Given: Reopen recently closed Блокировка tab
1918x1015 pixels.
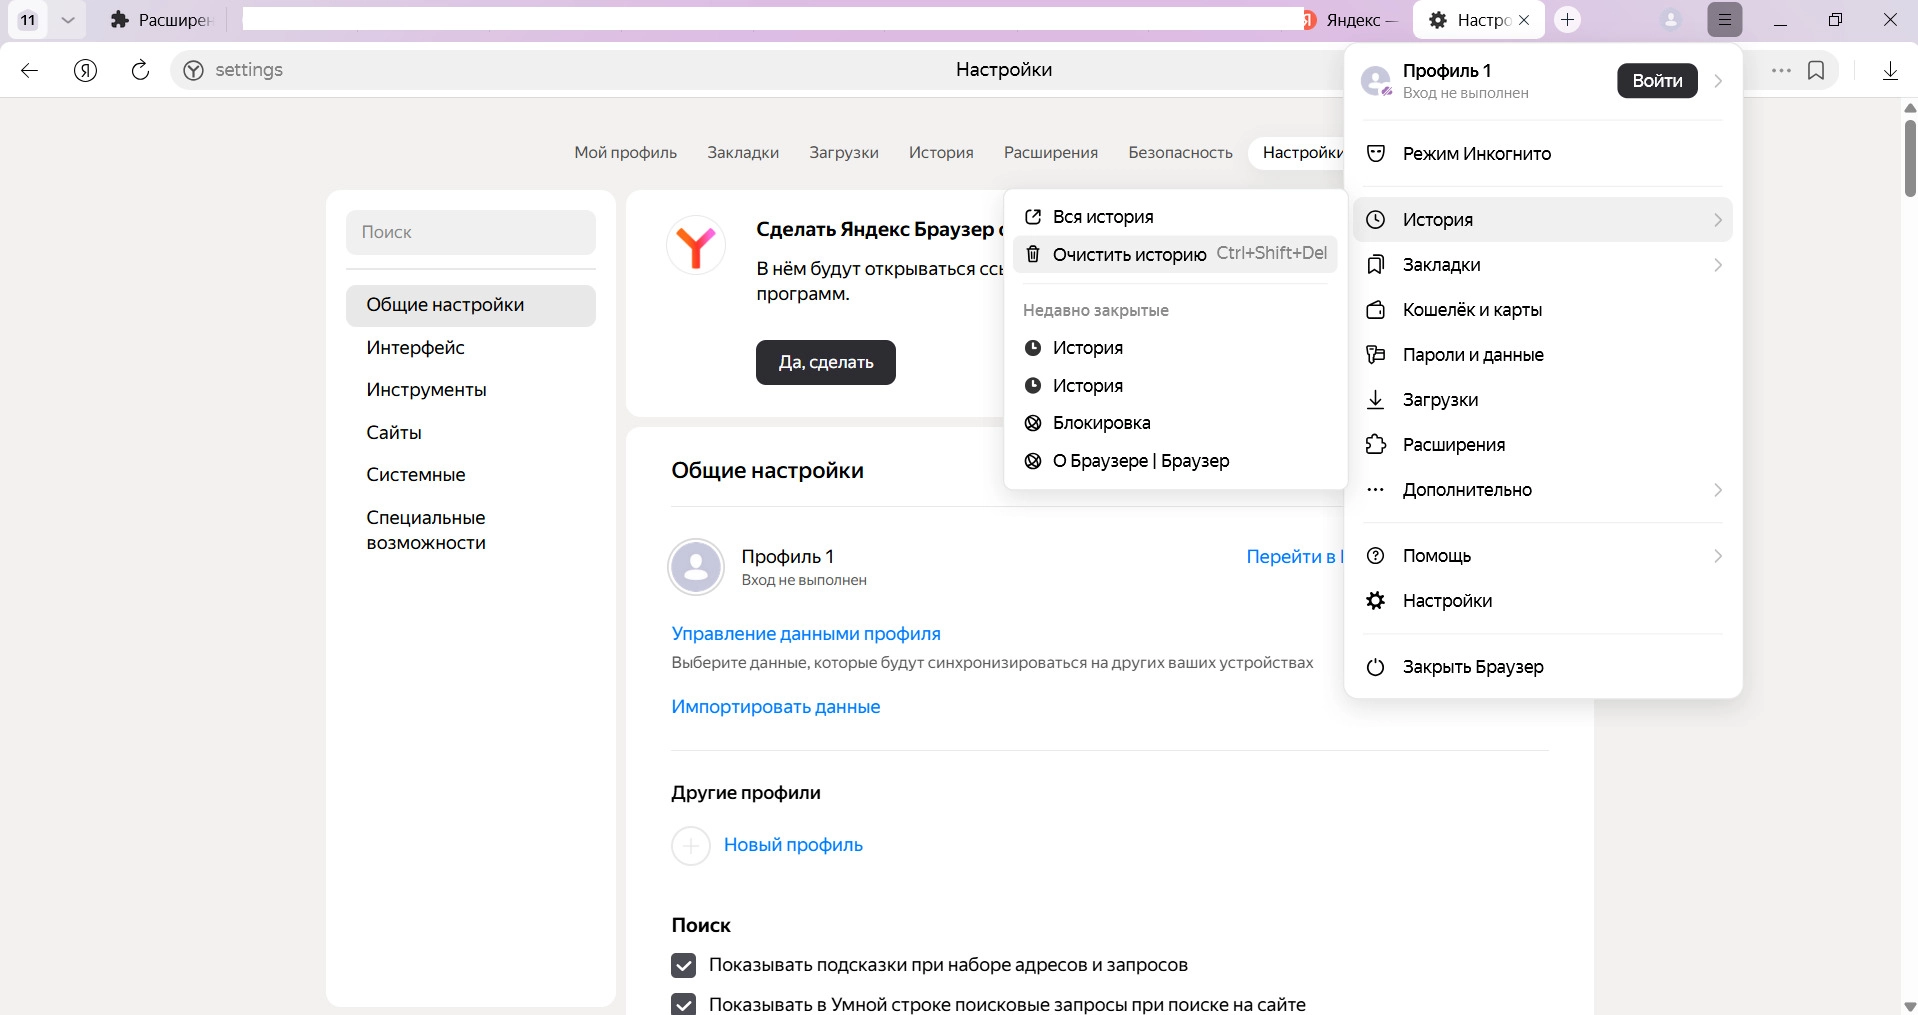Looking at the screenshot, I should click(x=1175, y=423).
